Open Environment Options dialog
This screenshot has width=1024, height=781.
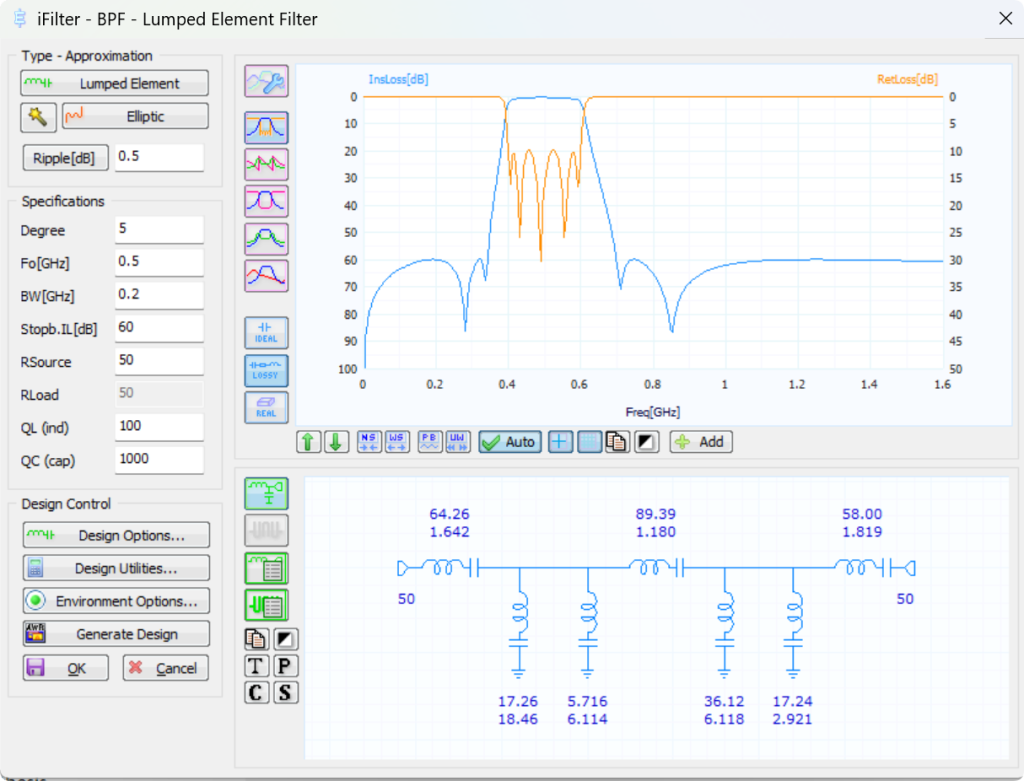(x=116, y=601)
